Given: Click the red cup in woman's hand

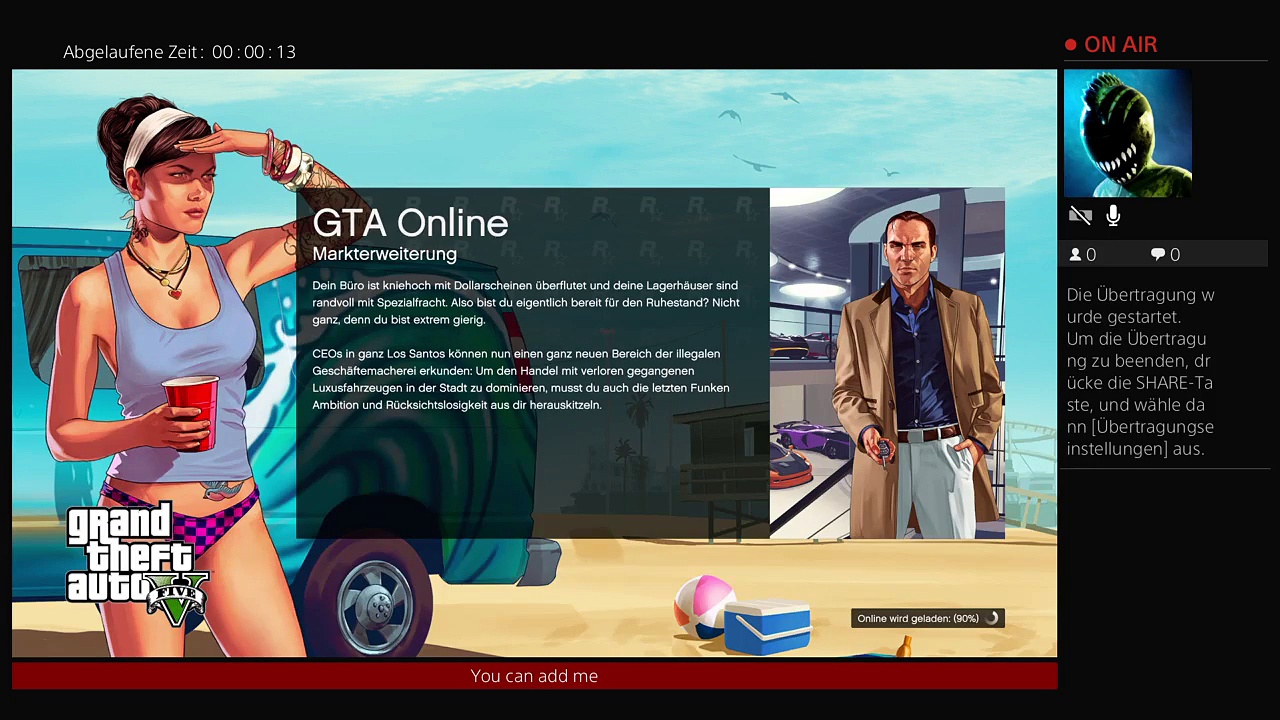Looking at the screenshot, I should click(190, 410).
